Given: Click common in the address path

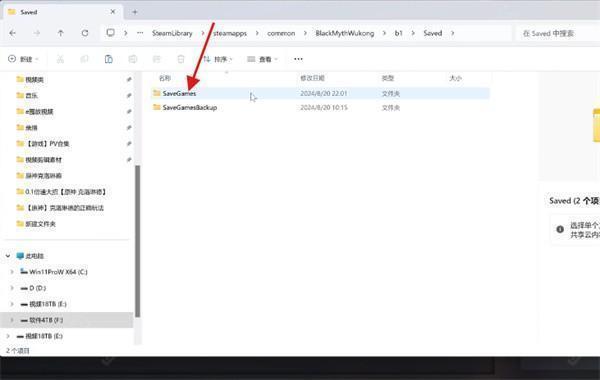Looking at the screenshot, I should click(x=281, y=33).
